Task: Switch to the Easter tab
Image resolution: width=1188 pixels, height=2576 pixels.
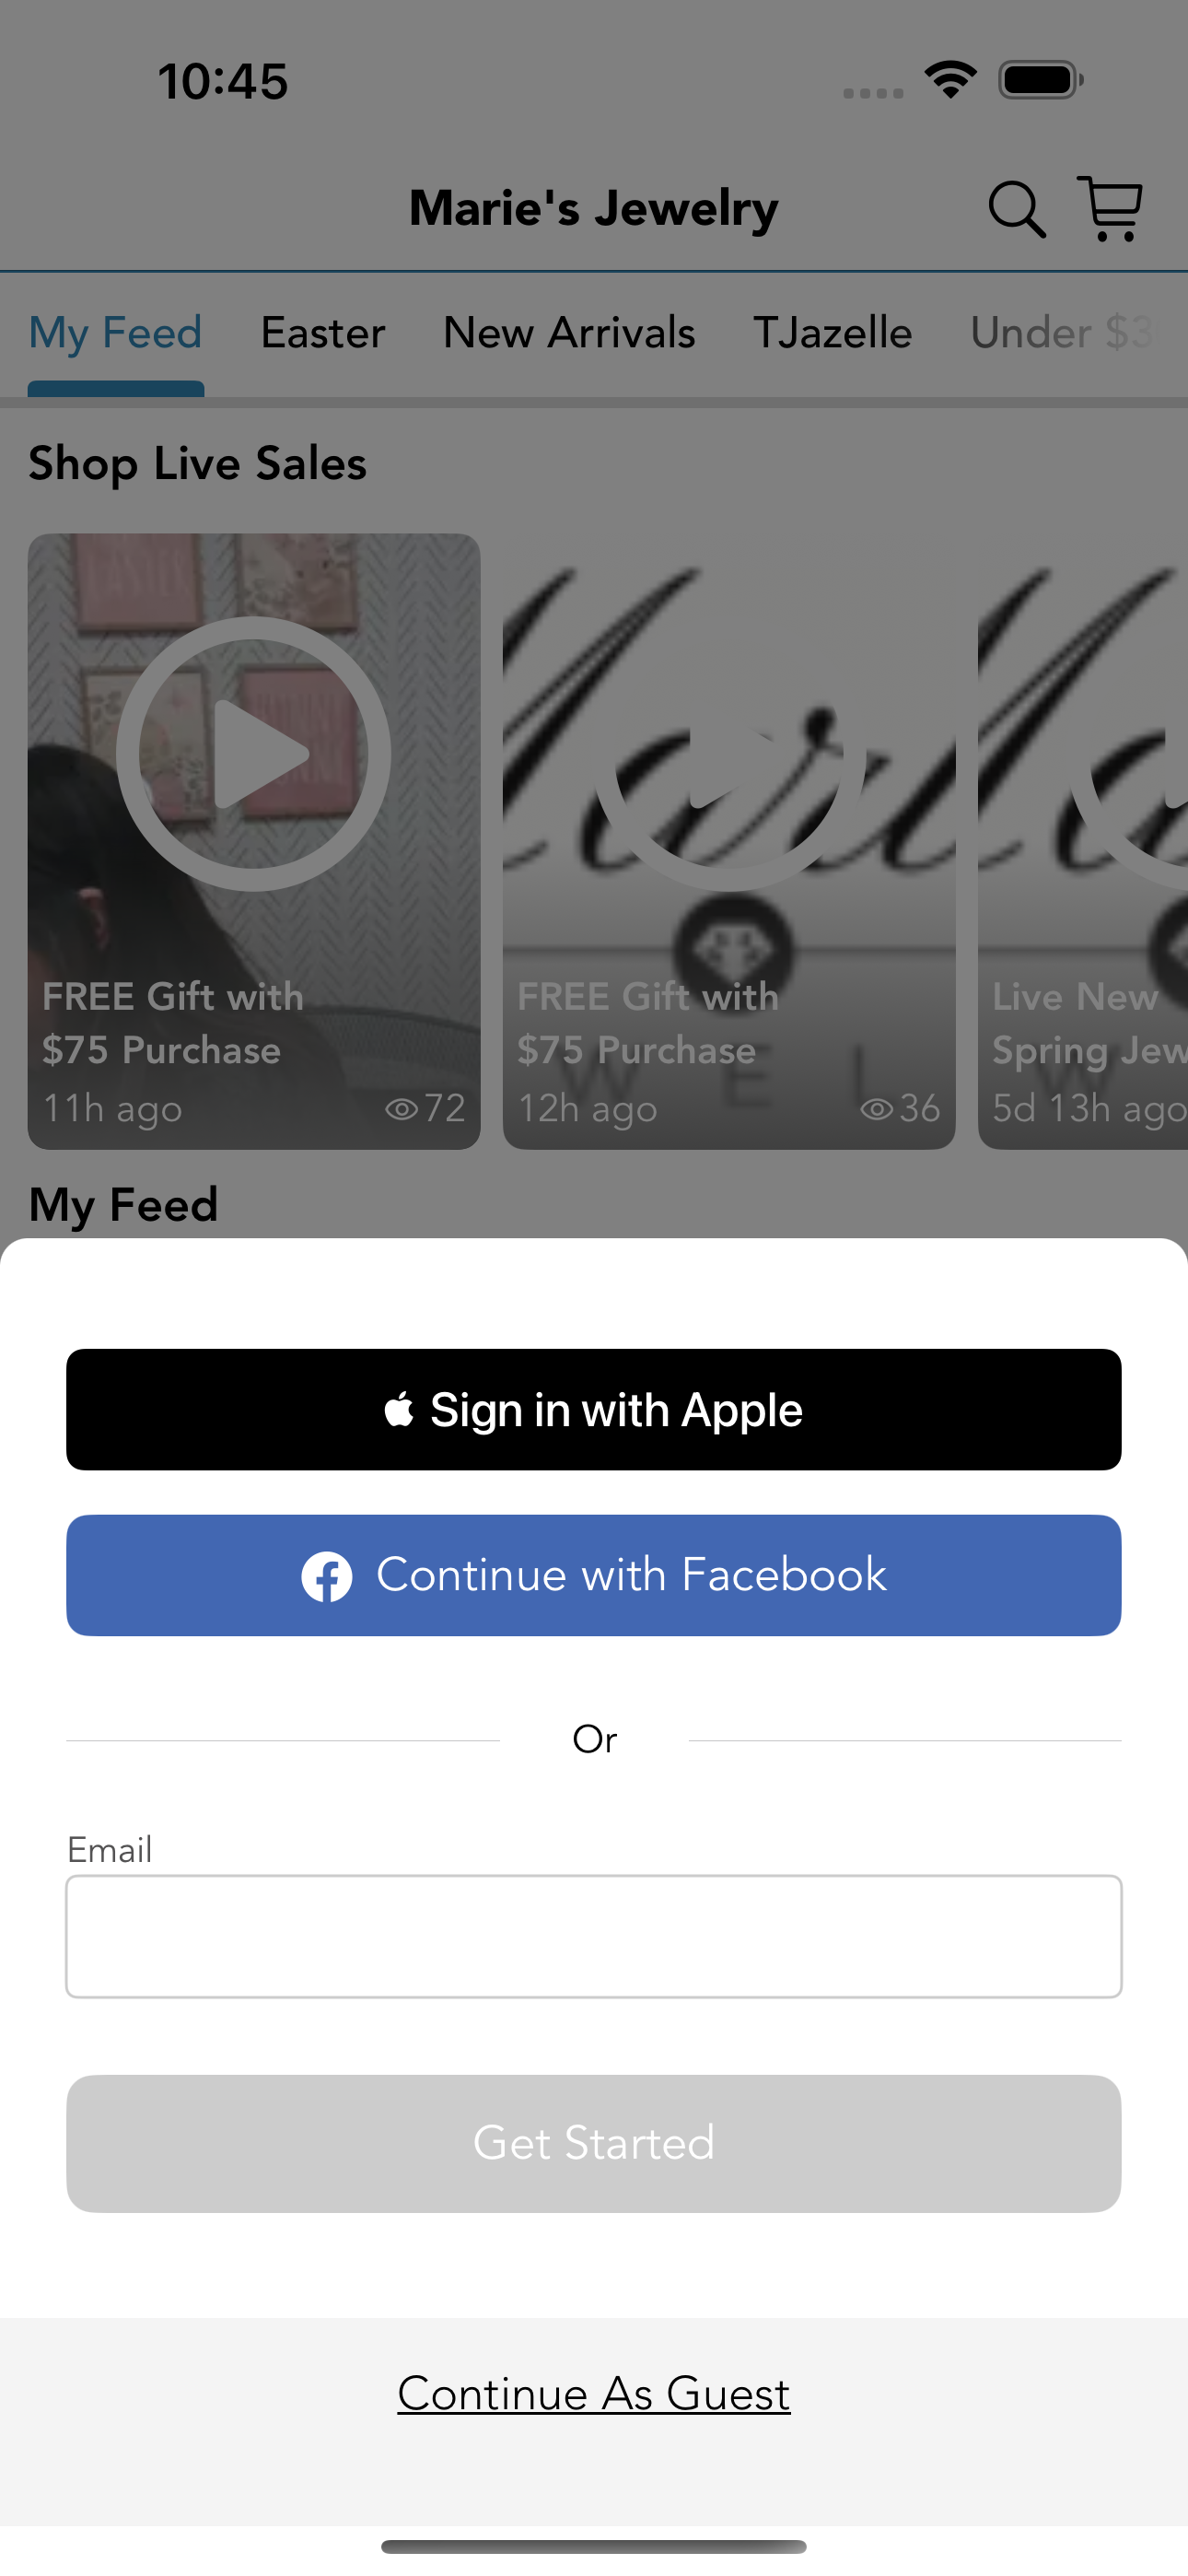Action: [323, 332]
